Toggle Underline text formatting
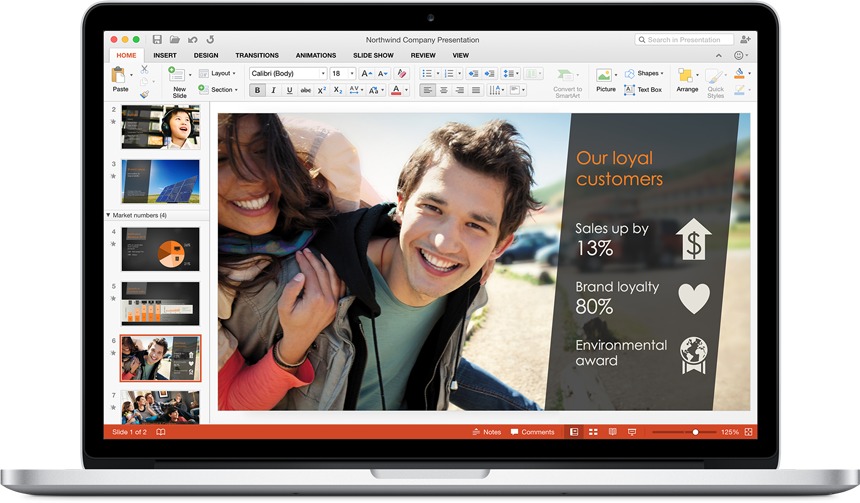The height and width of the screenshot is (503, 860). coord(290,90)
